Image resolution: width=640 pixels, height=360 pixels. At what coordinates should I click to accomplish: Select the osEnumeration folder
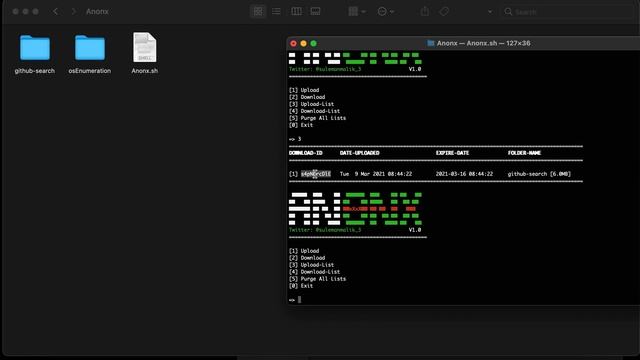[x=90, y=54]
